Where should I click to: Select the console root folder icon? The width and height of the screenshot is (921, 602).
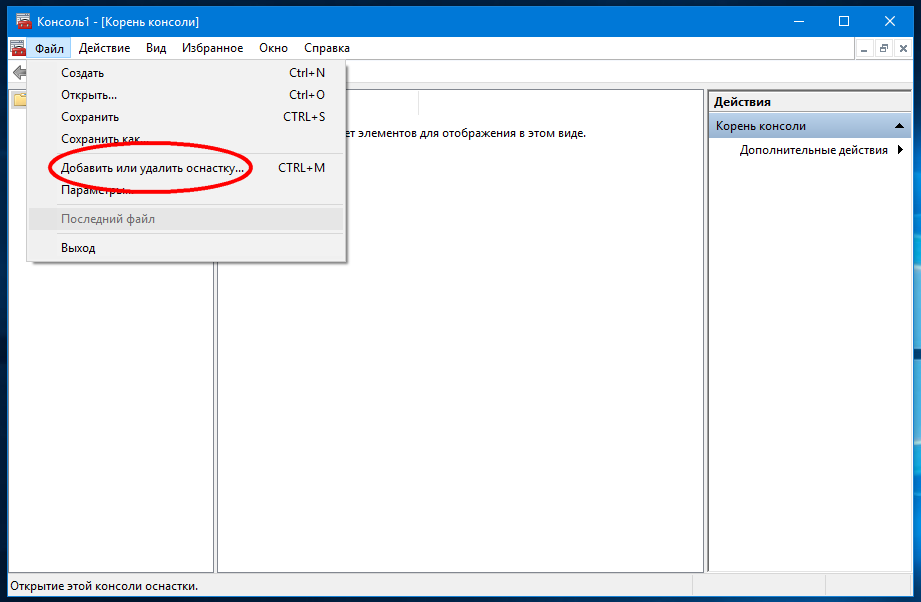19,100
